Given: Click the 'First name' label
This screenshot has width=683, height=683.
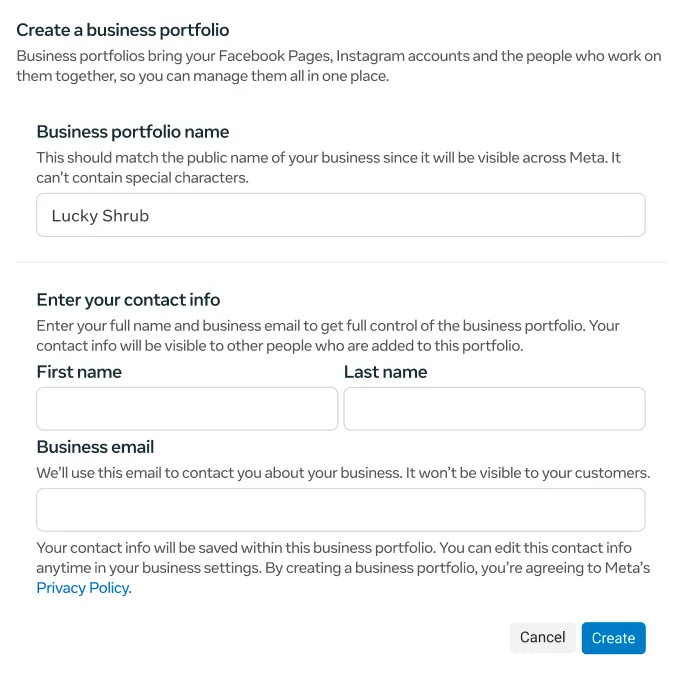Looking at the screenshot, I should [79, 372].
